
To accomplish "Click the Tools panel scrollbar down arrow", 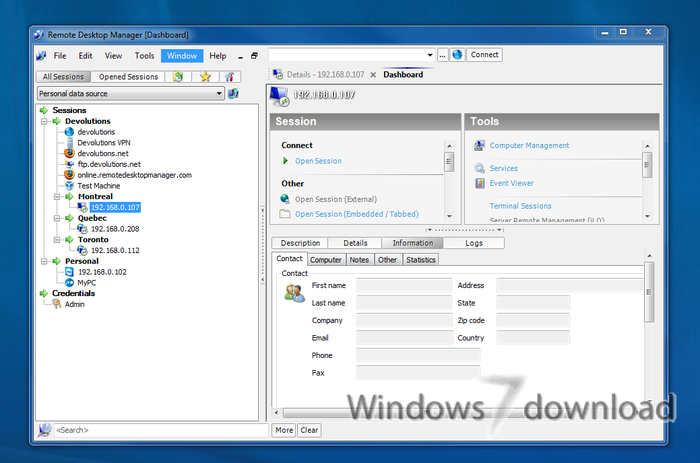I will pyautogui.click(x=647, y=216).
